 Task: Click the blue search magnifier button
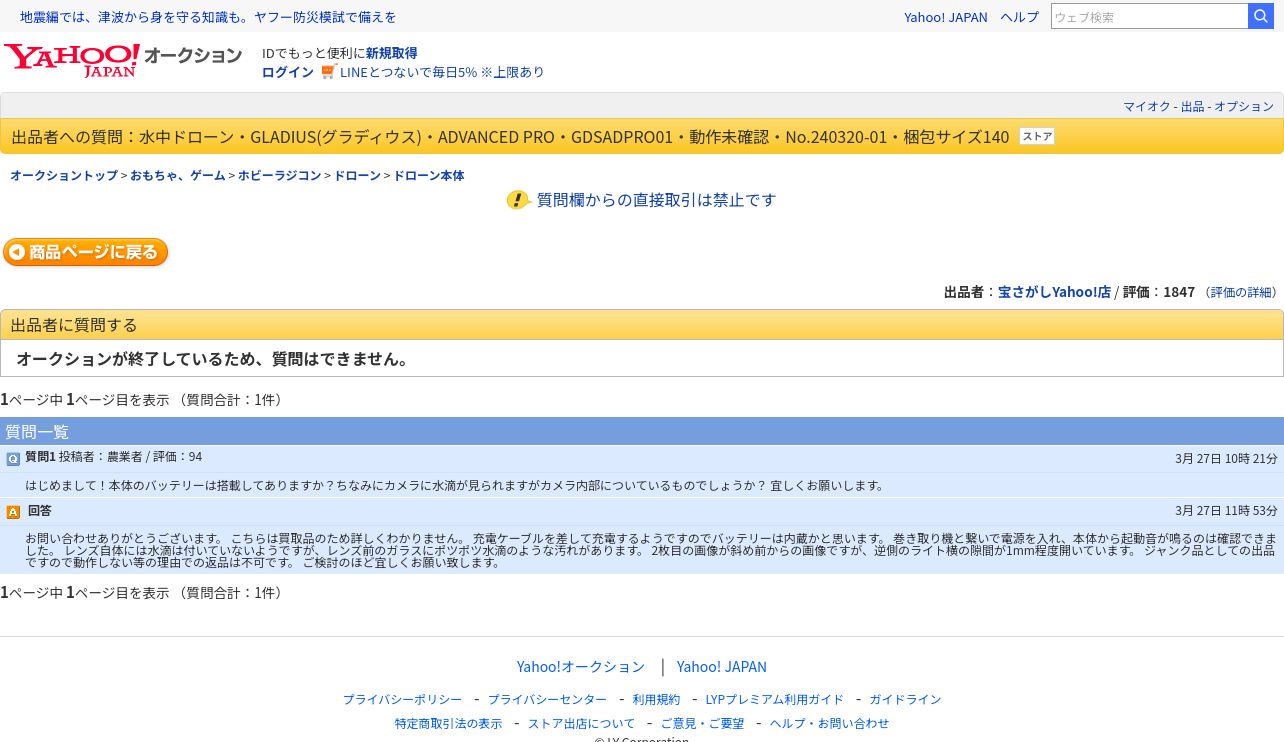point(1261,16)
